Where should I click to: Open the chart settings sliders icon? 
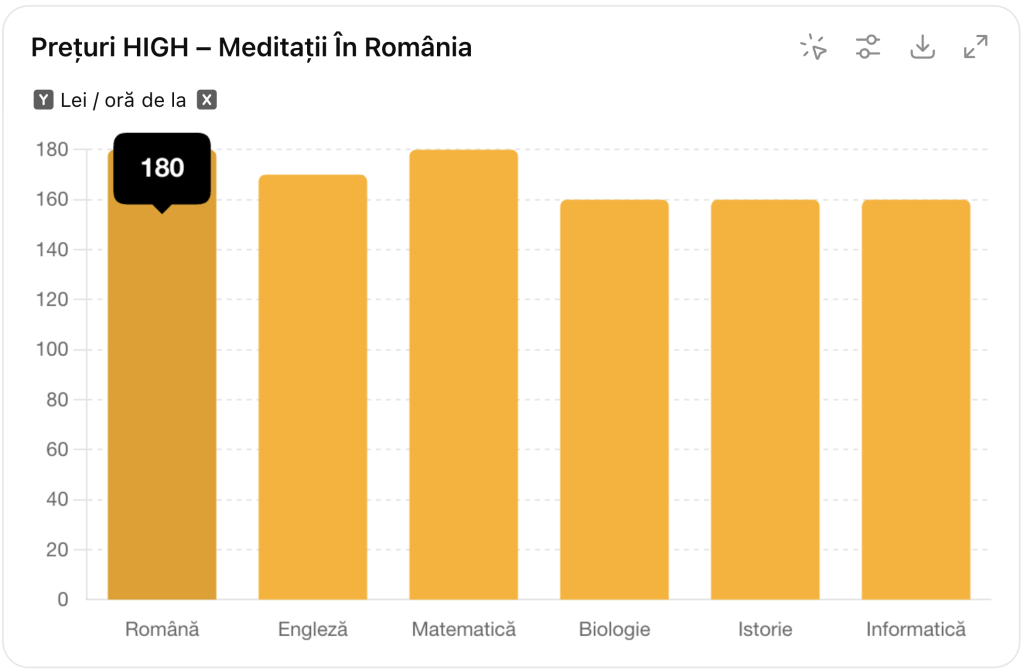(868, 47)
